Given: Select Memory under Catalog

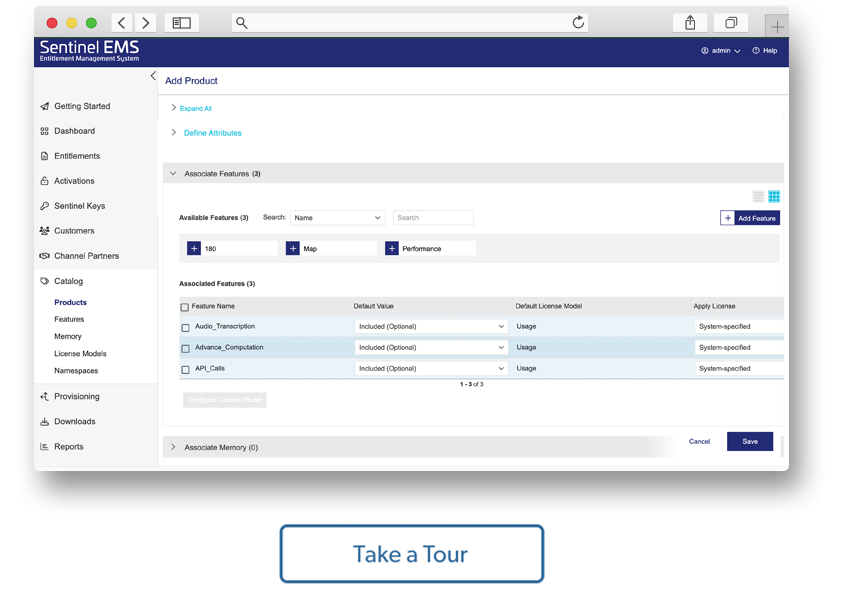Looking at the screenshot, I should 68,337.
